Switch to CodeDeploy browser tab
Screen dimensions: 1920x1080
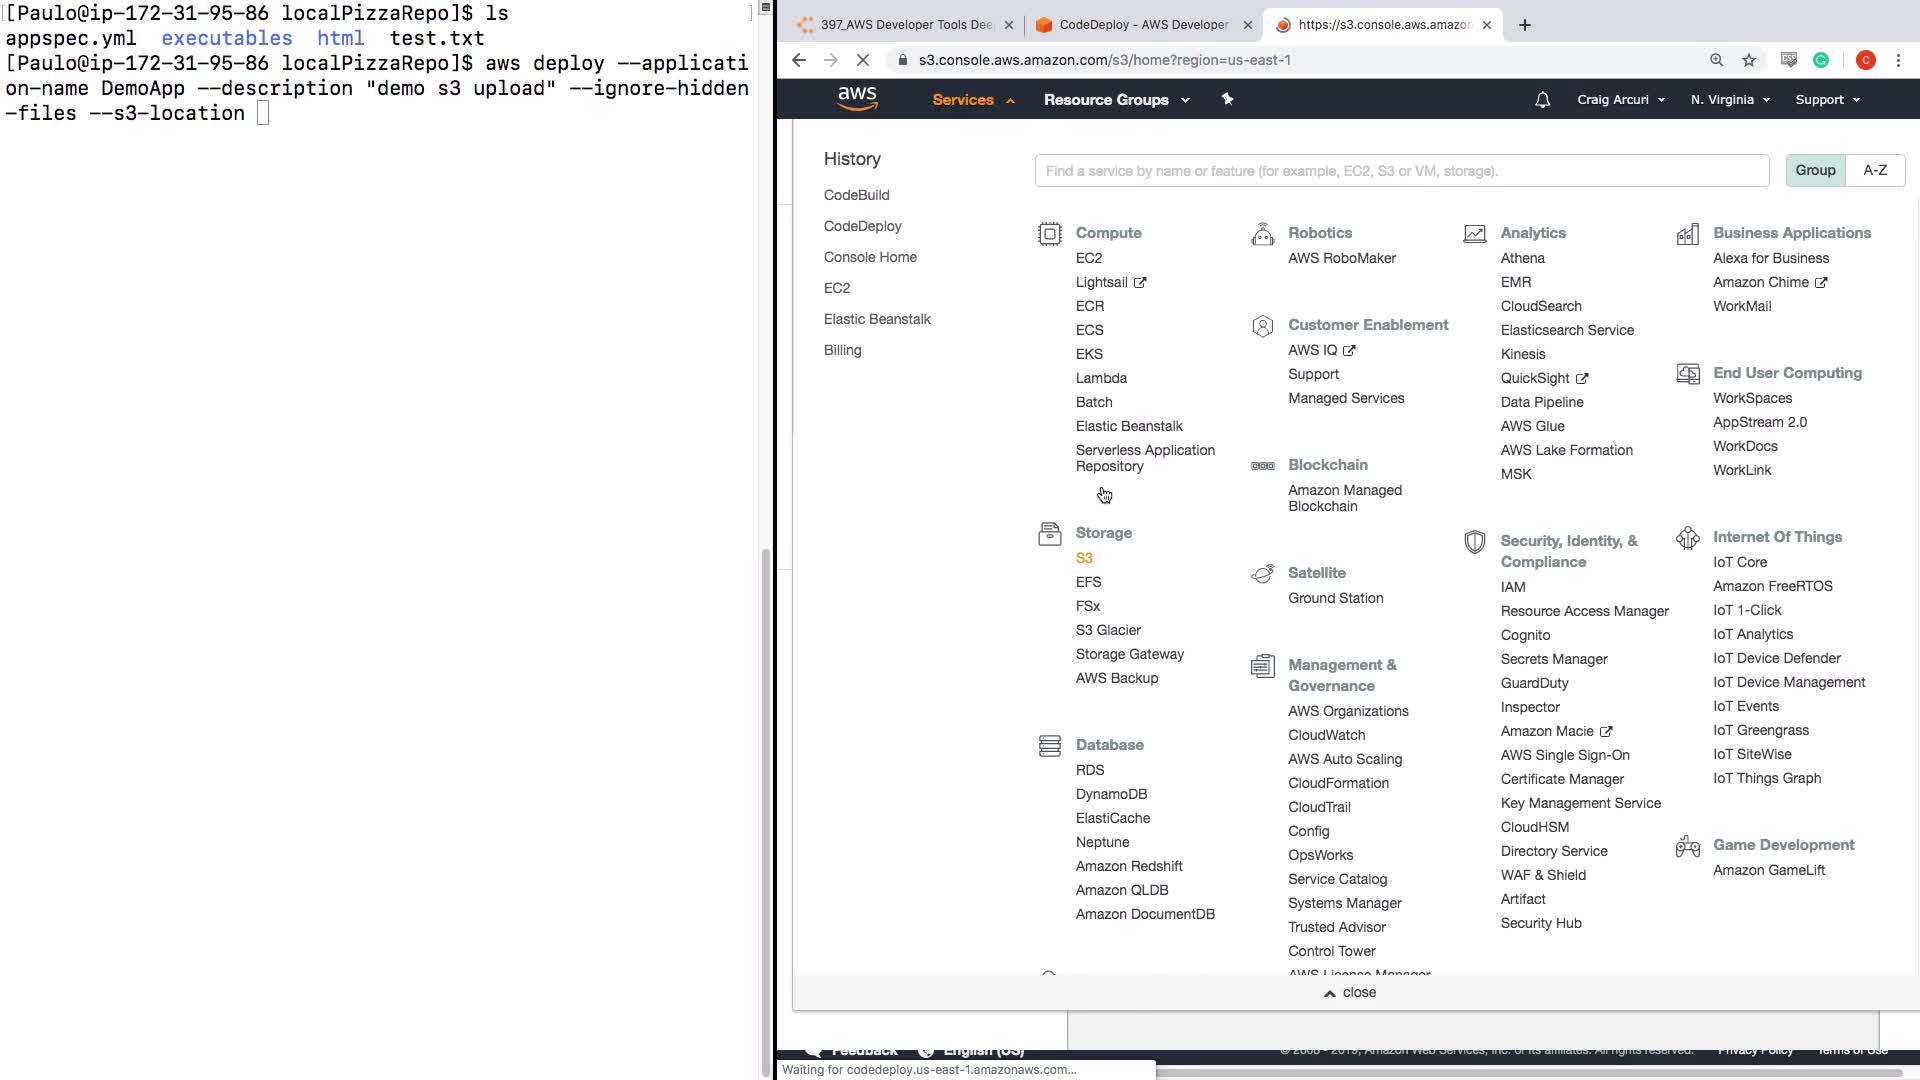click(1143, 25)
